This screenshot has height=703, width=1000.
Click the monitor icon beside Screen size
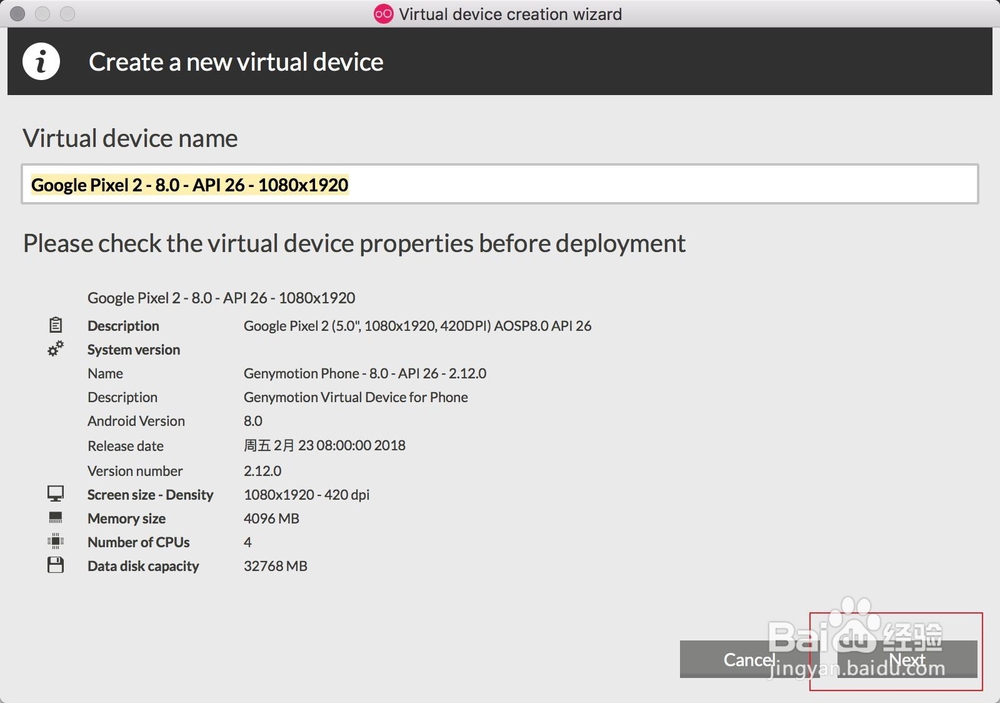pos(56,494)
